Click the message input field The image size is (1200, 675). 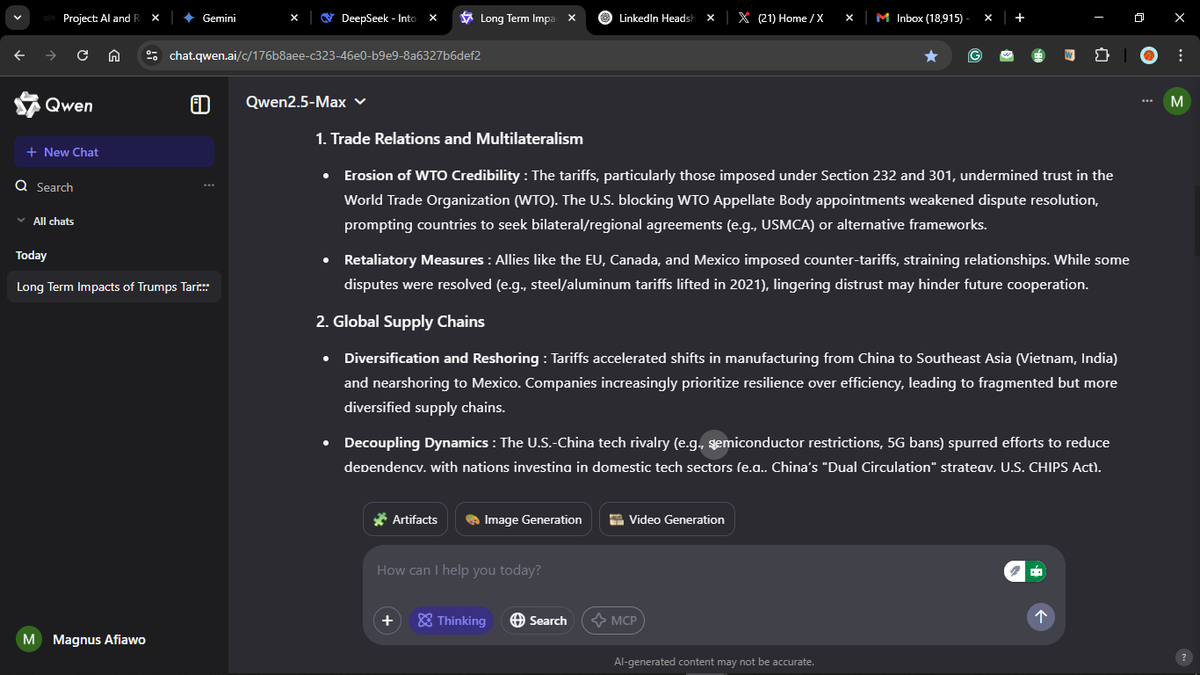[680, 570]
